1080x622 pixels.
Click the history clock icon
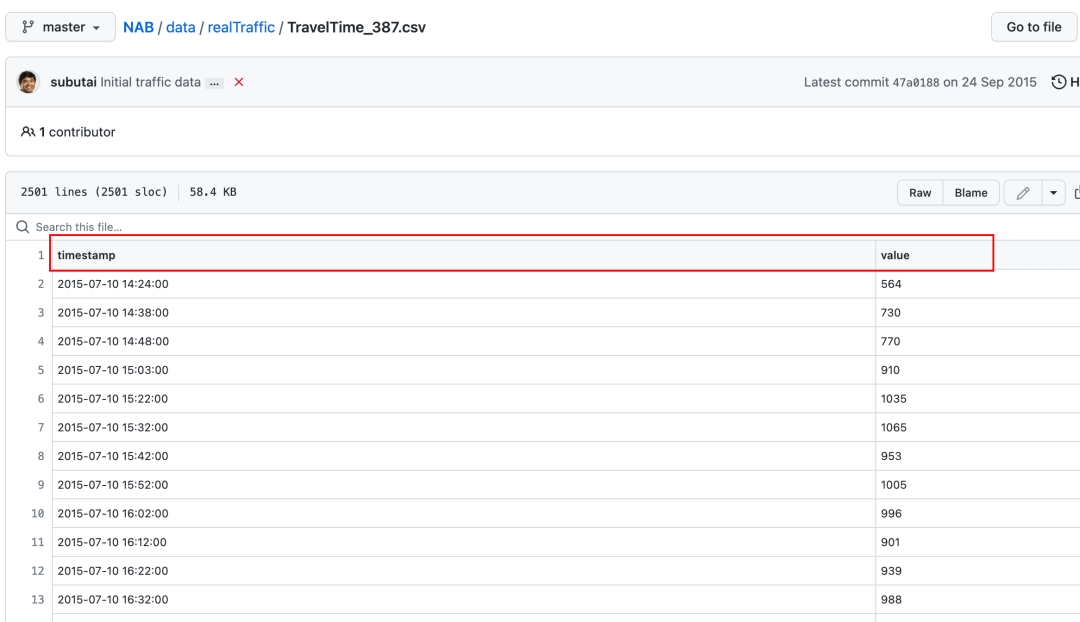point(1058,82)
